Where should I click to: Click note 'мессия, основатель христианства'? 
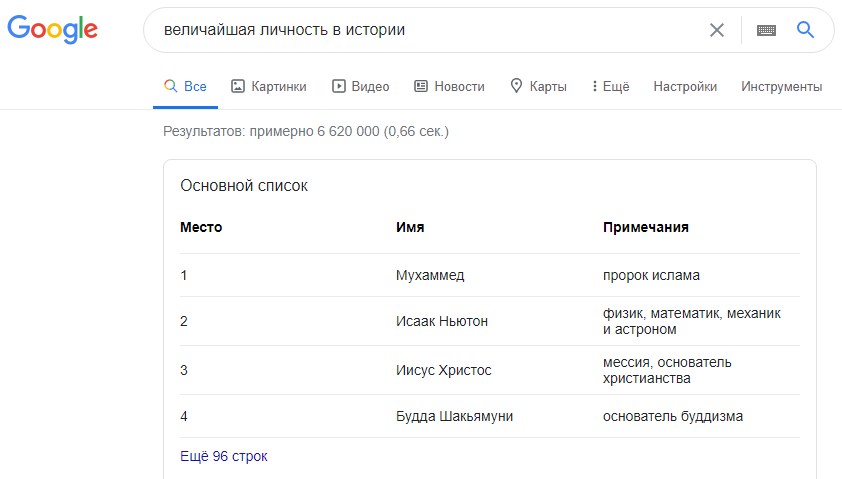pos(667,370)
